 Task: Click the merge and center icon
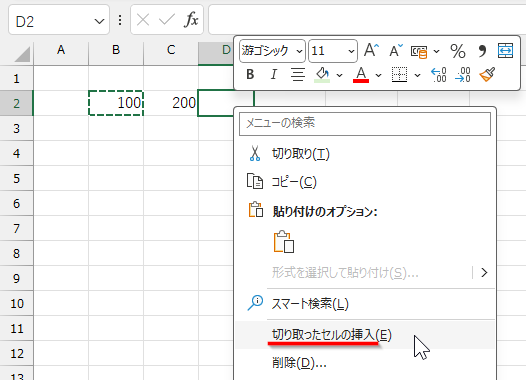point(506,51)
